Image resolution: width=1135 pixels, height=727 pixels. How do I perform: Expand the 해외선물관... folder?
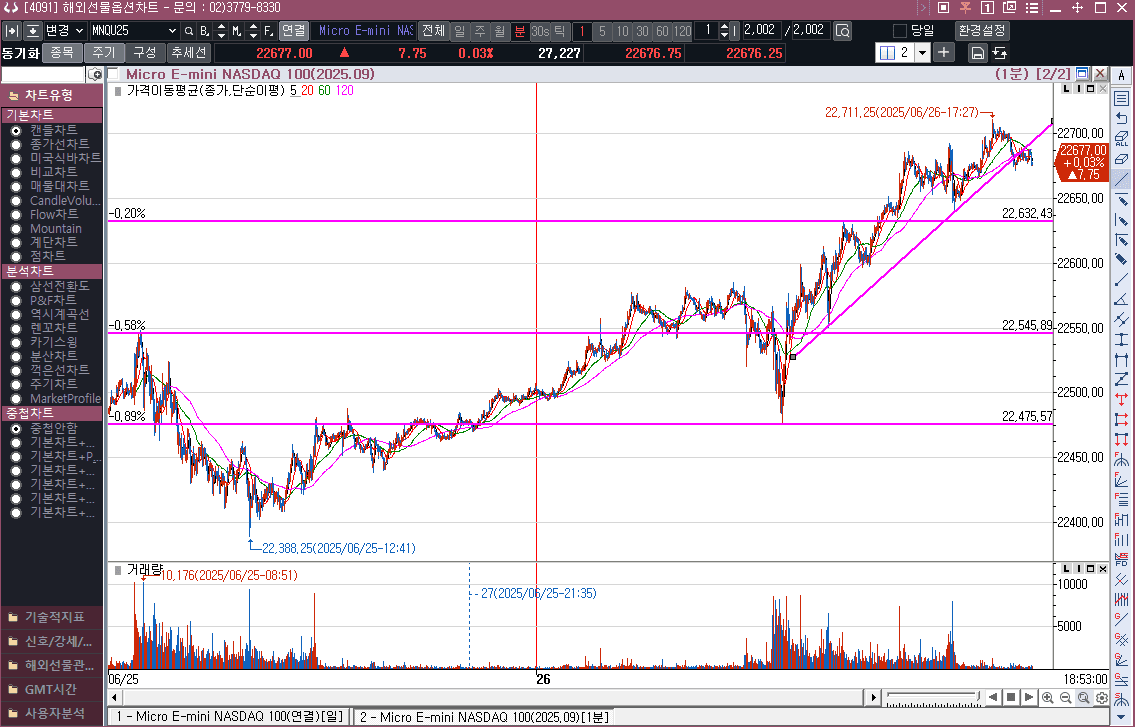coord(51,665)
